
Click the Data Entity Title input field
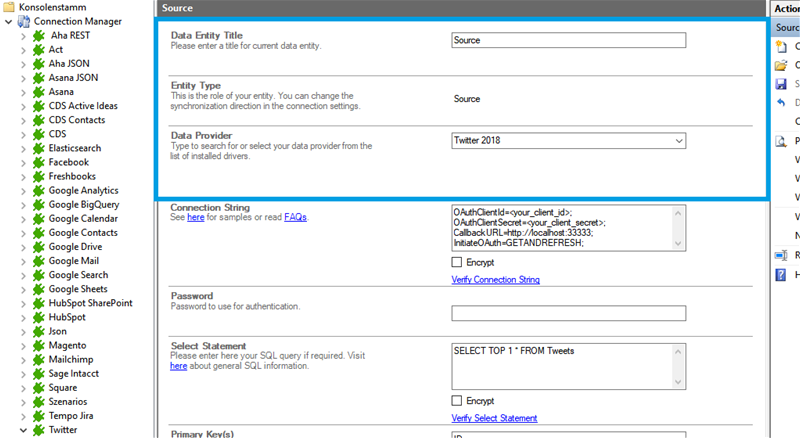coord(568,41)
